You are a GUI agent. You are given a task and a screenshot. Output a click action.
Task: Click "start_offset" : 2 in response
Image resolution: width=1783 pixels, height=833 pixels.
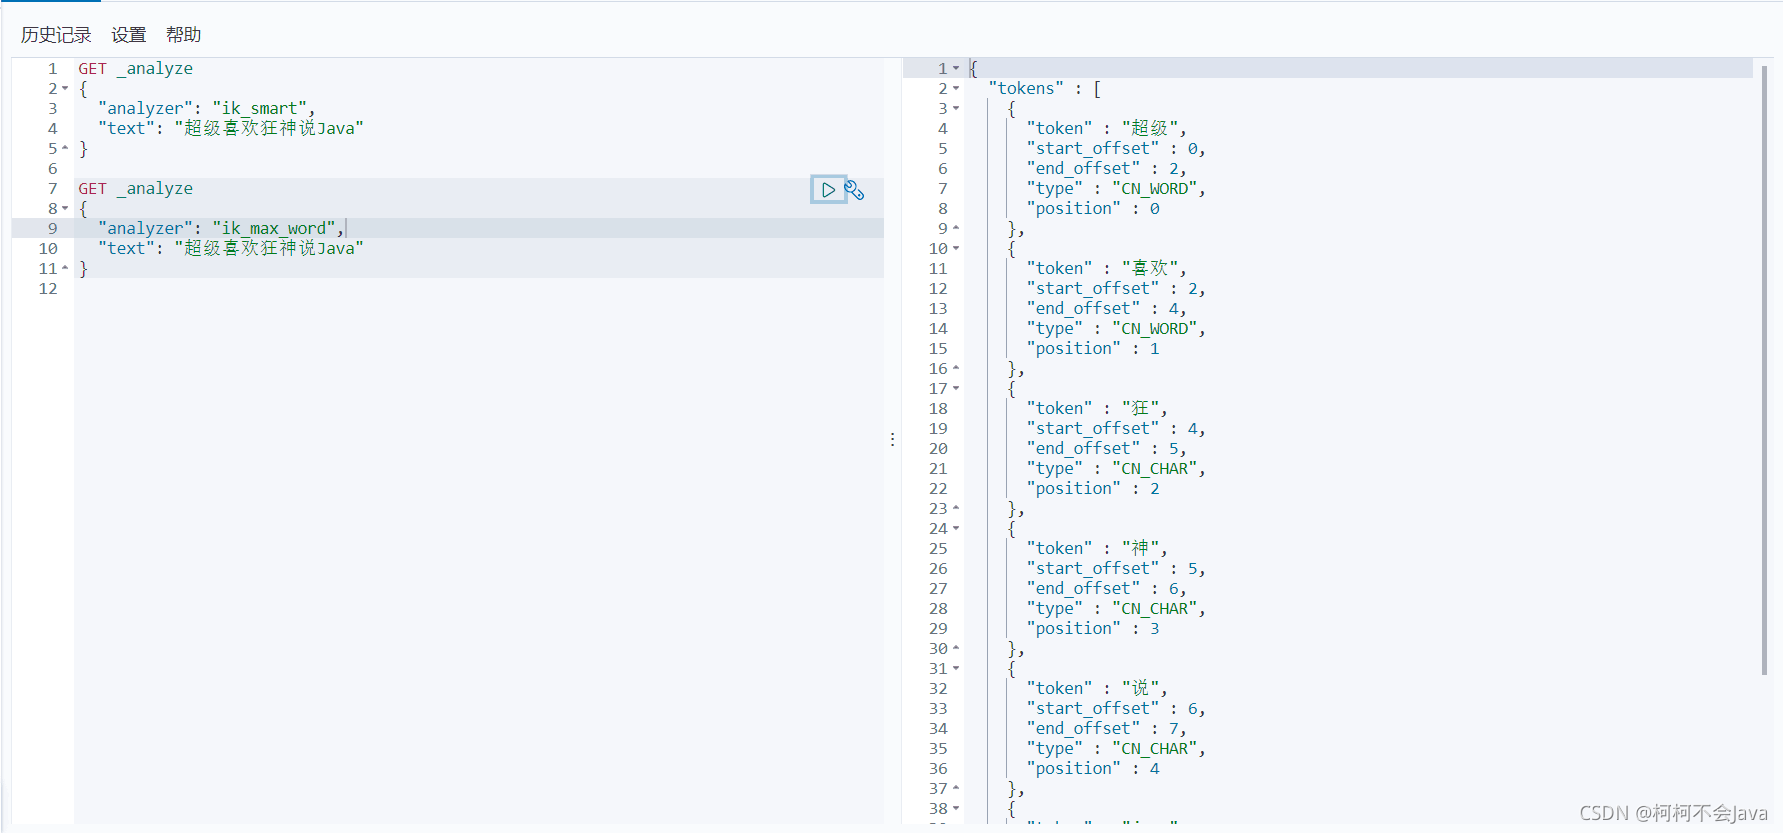(x=1116, y=289)
